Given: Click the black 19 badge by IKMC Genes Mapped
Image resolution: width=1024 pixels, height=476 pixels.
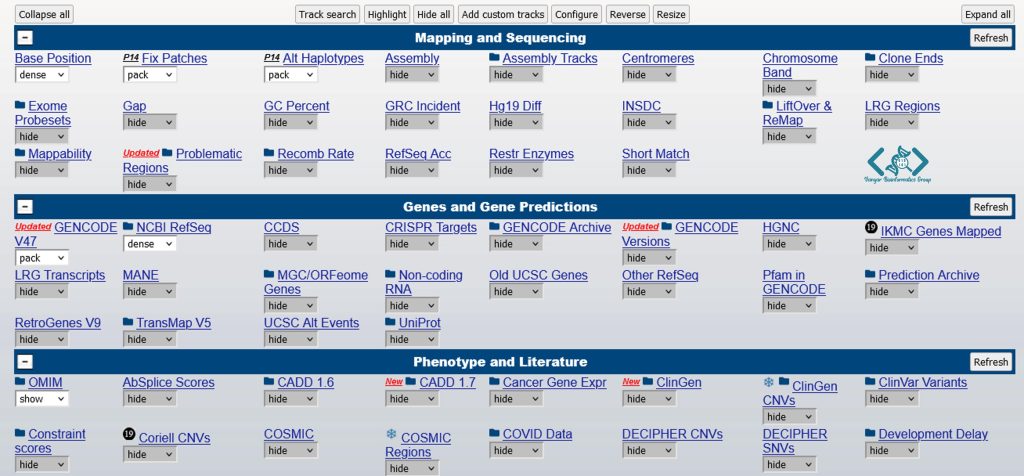Looking at the screenshot, I should 871,228.
